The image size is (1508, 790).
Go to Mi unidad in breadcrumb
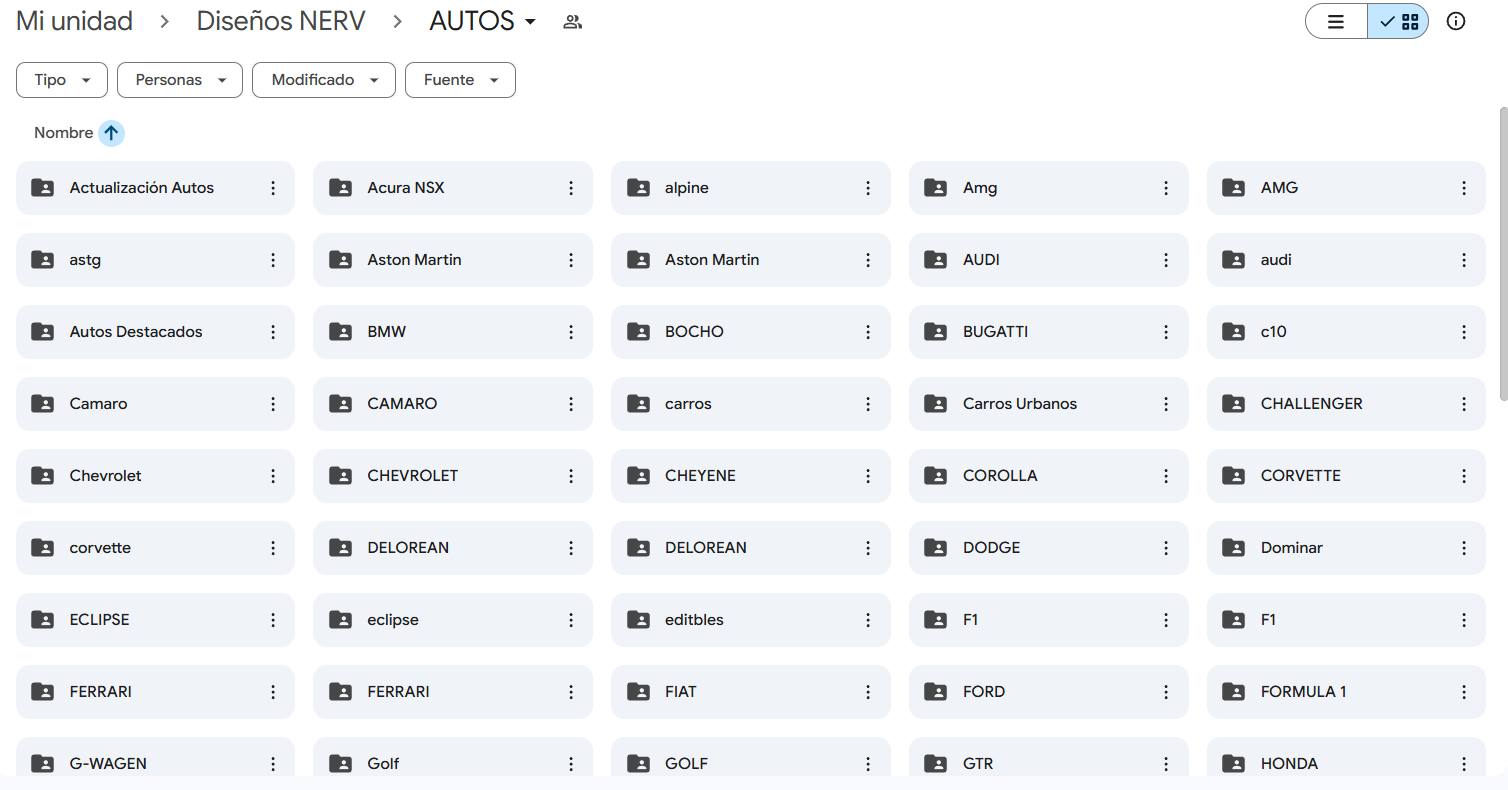point(74,21)
